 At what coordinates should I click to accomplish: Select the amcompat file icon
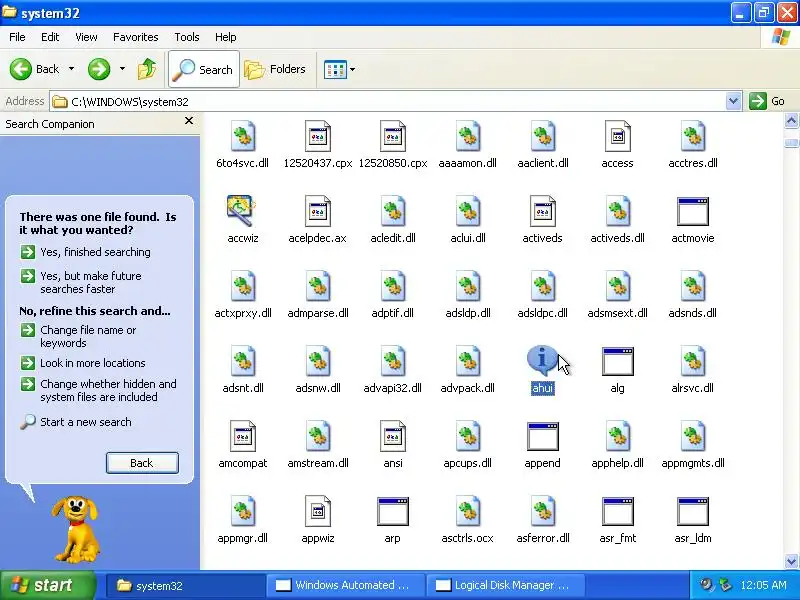[x=243, y=436]
